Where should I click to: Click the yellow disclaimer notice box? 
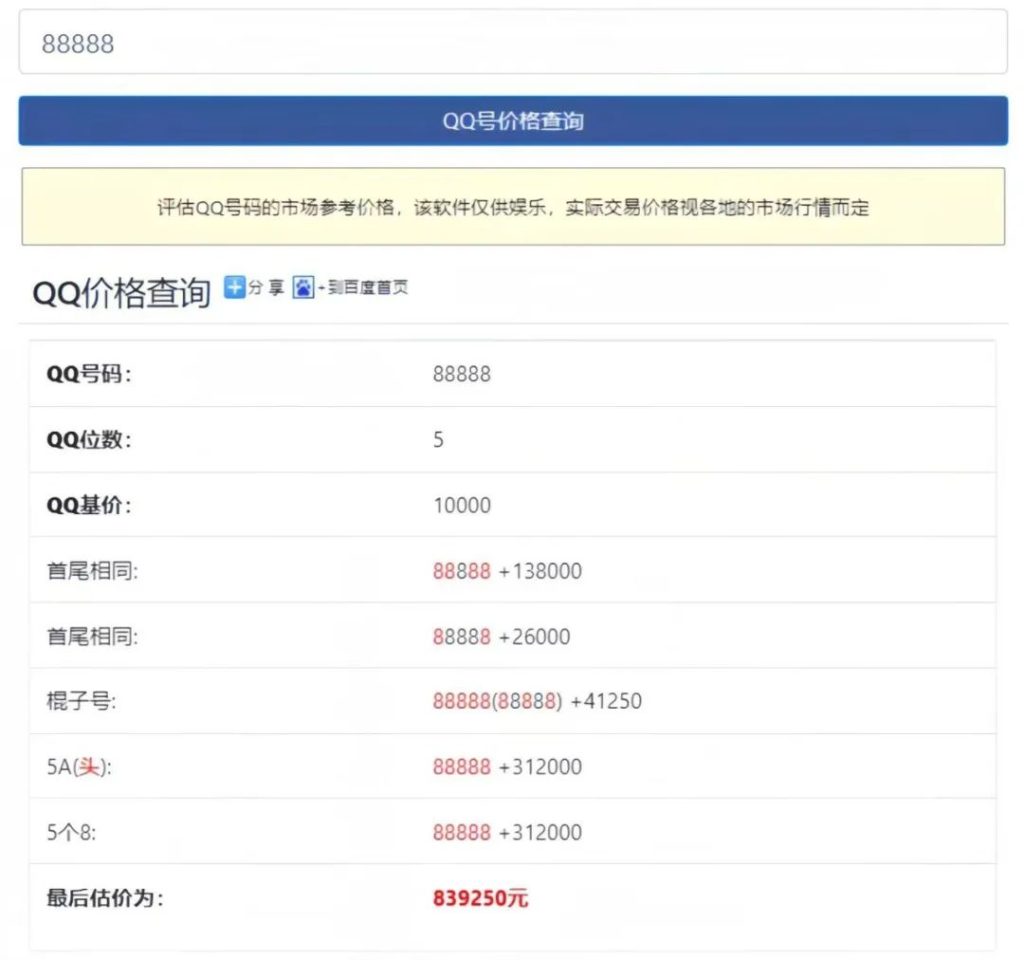click(x=512, y=207)
